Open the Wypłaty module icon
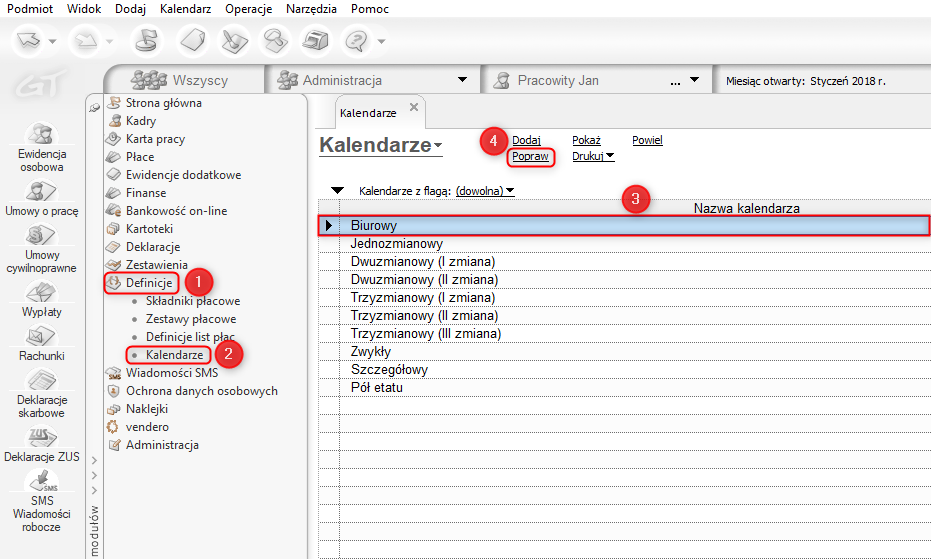The width and height of the screenshot is (931, 559). [x=42, y=292]
